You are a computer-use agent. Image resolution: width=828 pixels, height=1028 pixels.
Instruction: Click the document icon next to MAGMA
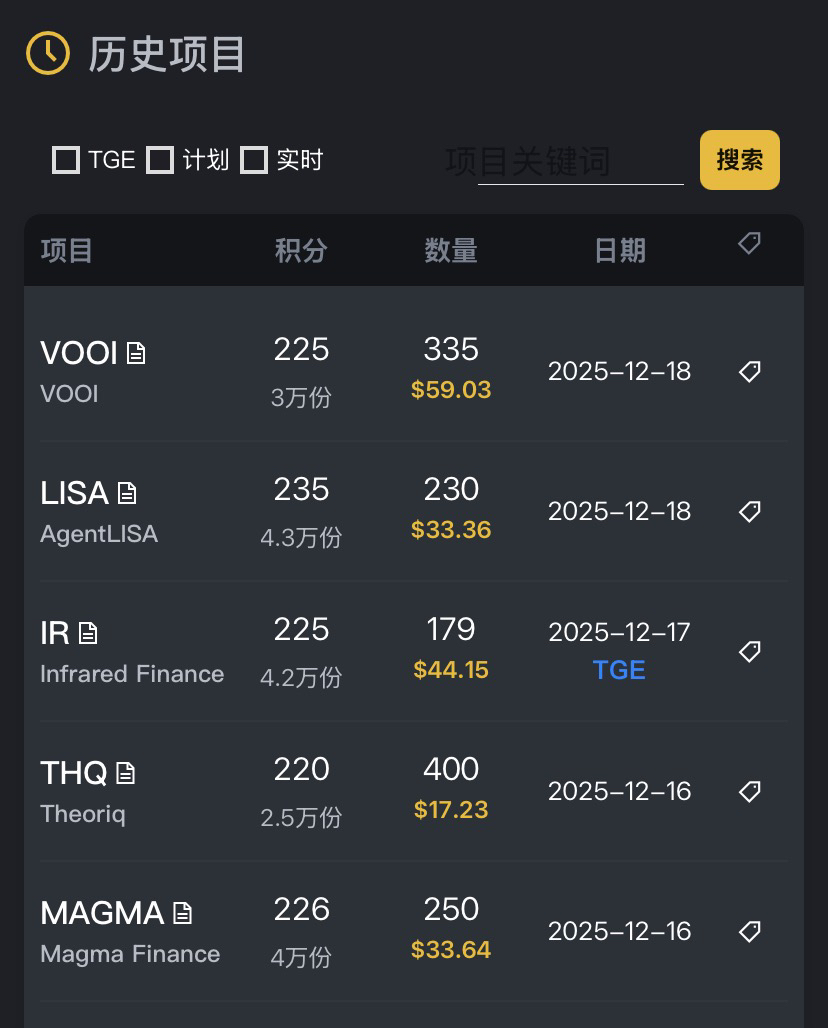[x=182, y=913]
